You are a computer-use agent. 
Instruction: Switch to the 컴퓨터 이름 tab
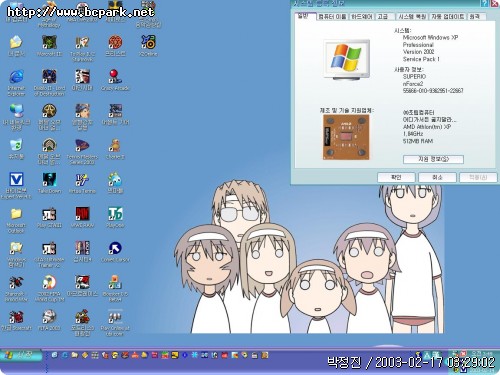click(x=332, y=17)
